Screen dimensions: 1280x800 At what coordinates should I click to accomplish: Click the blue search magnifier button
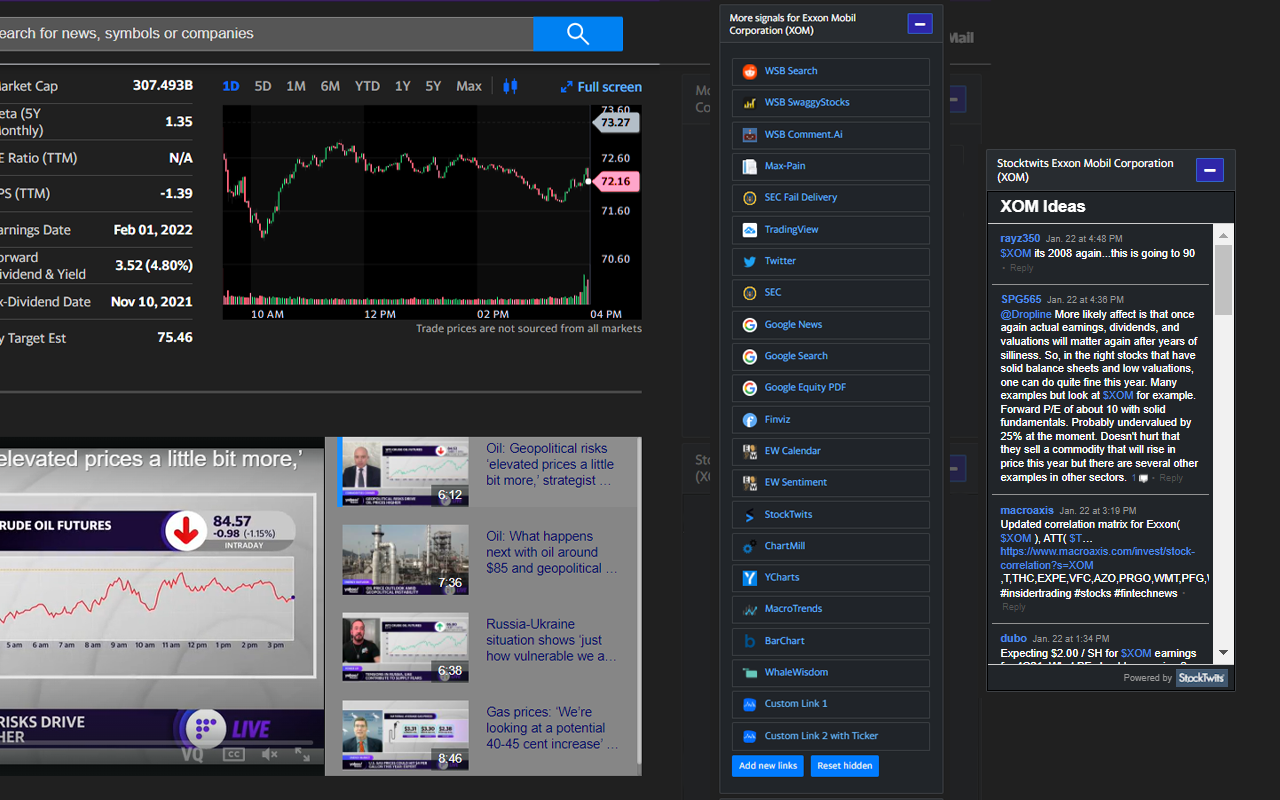[578, 33]
